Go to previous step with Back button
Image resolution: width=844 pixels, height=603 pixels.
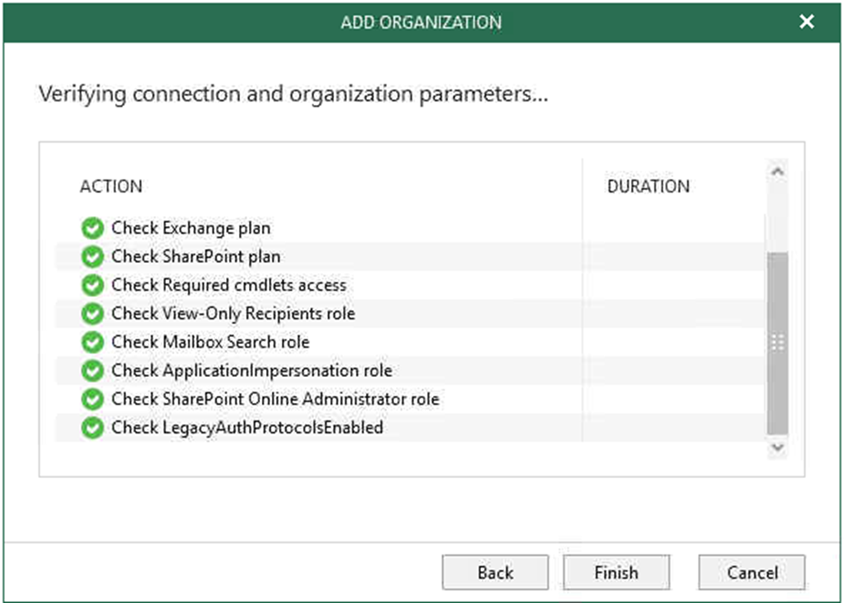tap(495, 572)
